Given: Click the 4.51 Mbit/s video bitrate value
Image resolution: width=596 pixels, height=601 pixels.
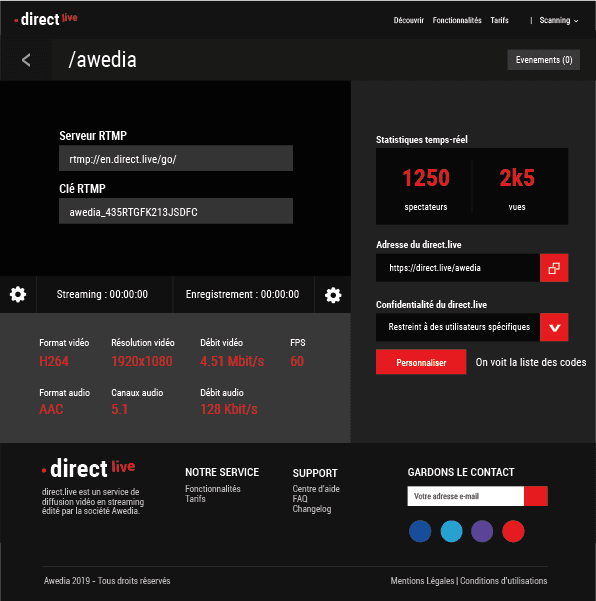Looking at the screenshot, I should [x=232, y=361].
